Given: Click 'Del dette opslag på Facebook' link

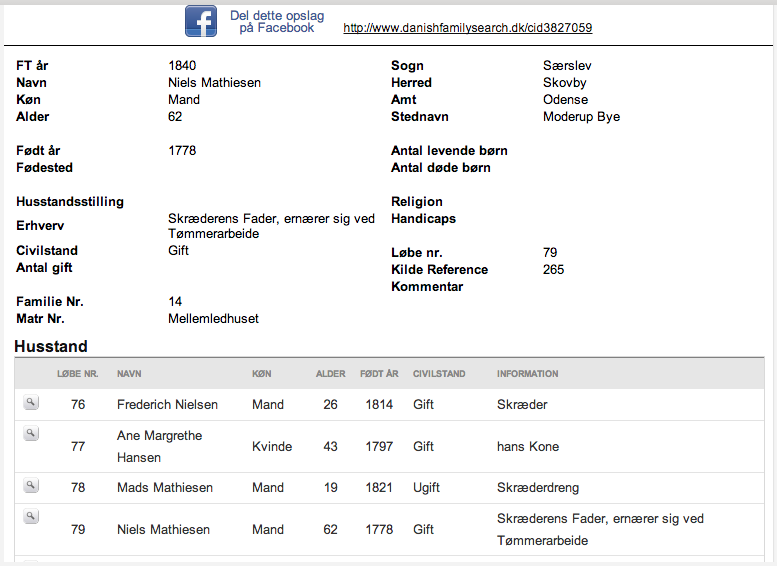Looking at the screenshot, I should point(277,22).
